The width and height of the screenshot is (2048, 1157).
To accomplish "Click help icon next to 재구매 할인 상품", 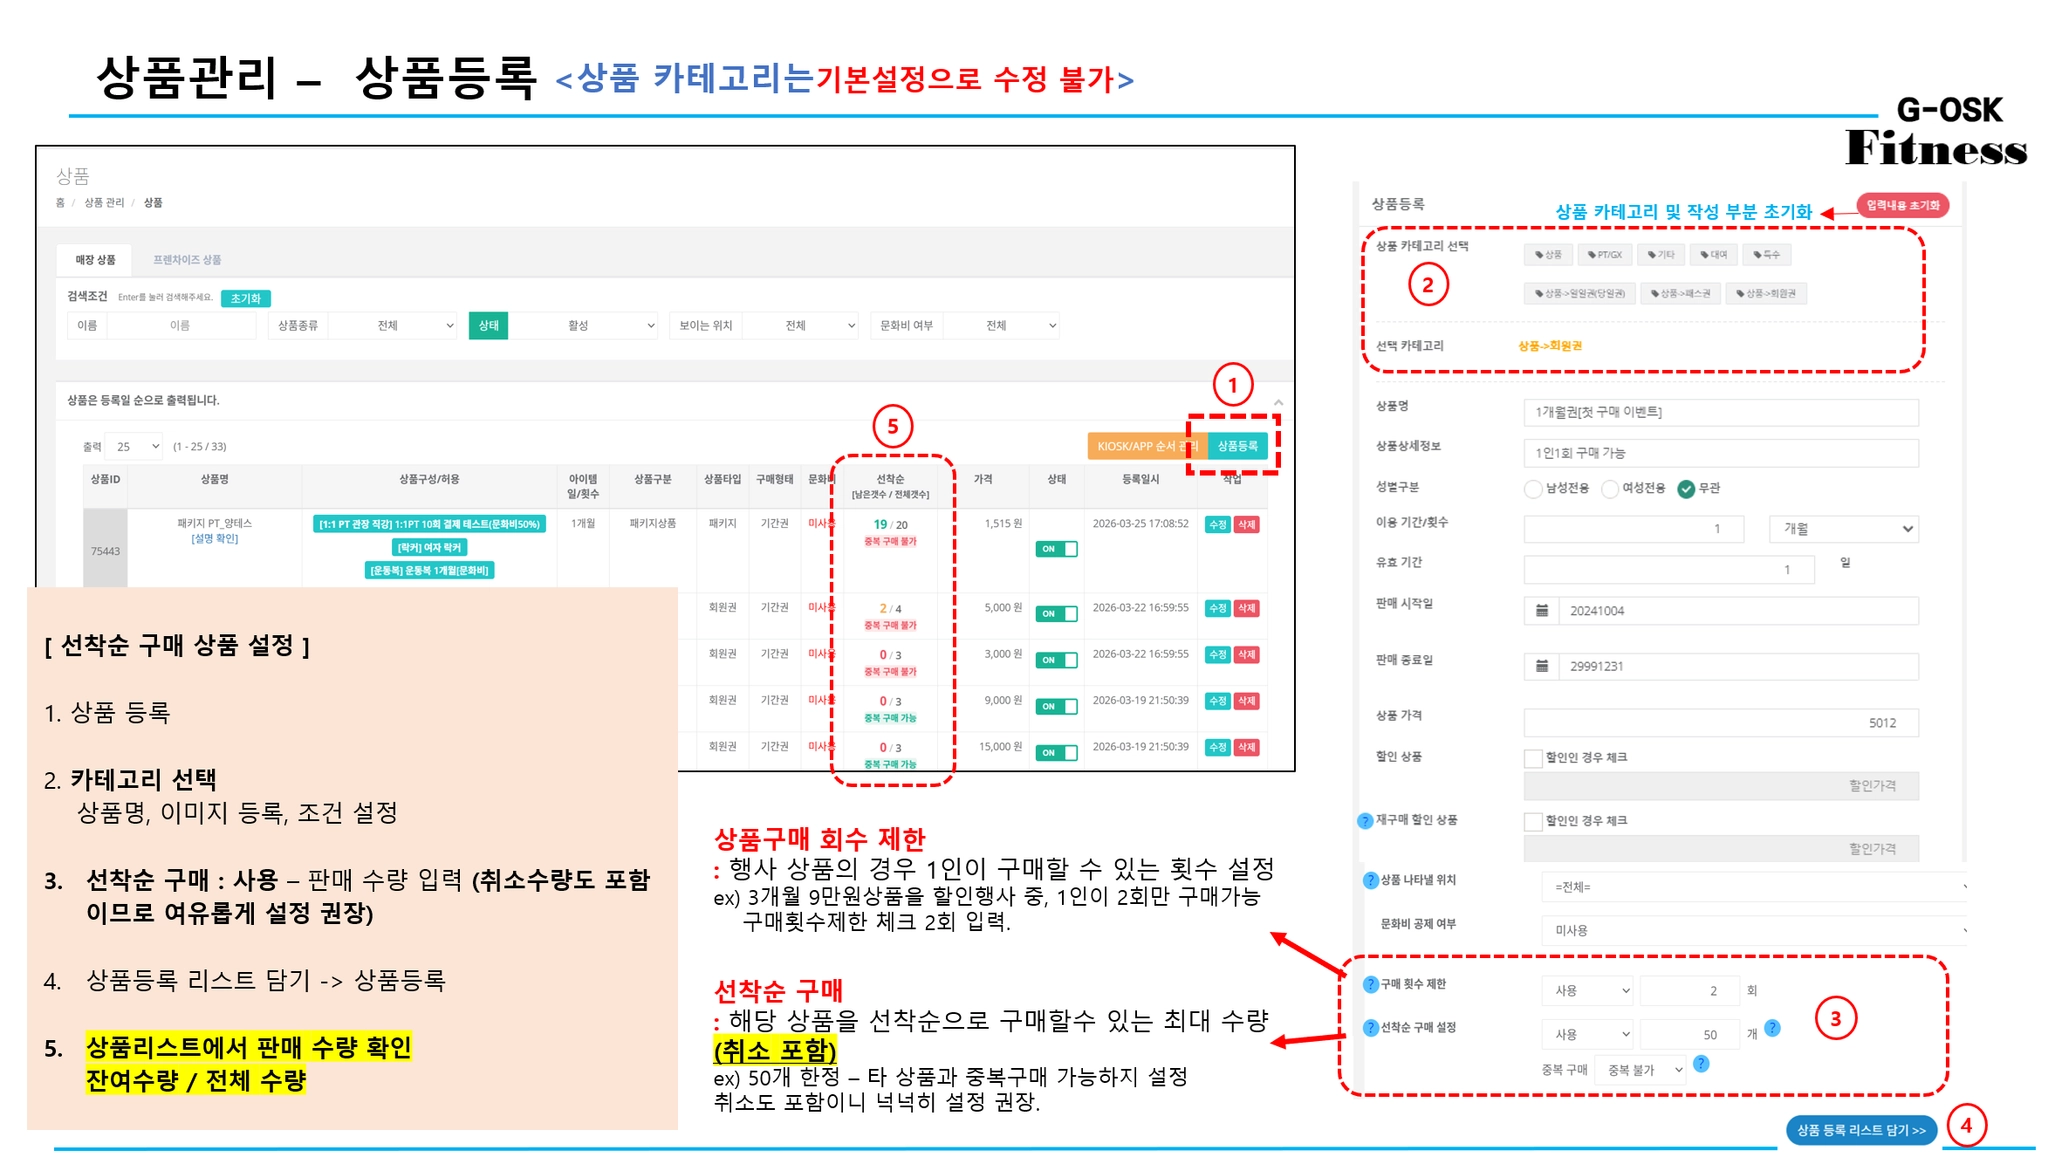I will (x=1365, y=821).
